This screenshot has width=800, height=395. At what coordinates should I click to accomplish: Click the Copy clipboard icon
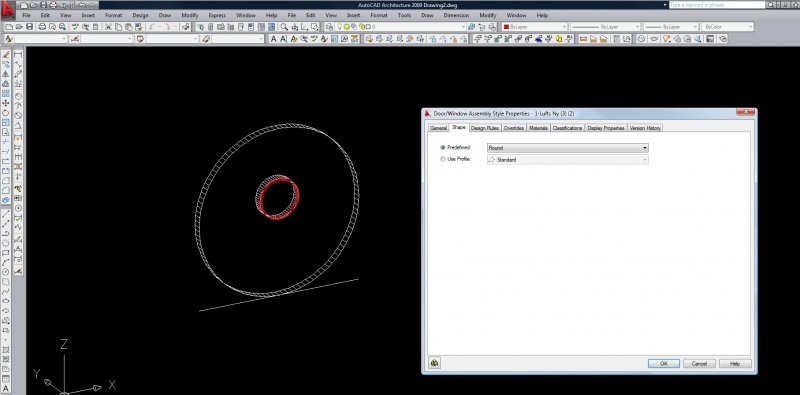(x=118, y=27)
